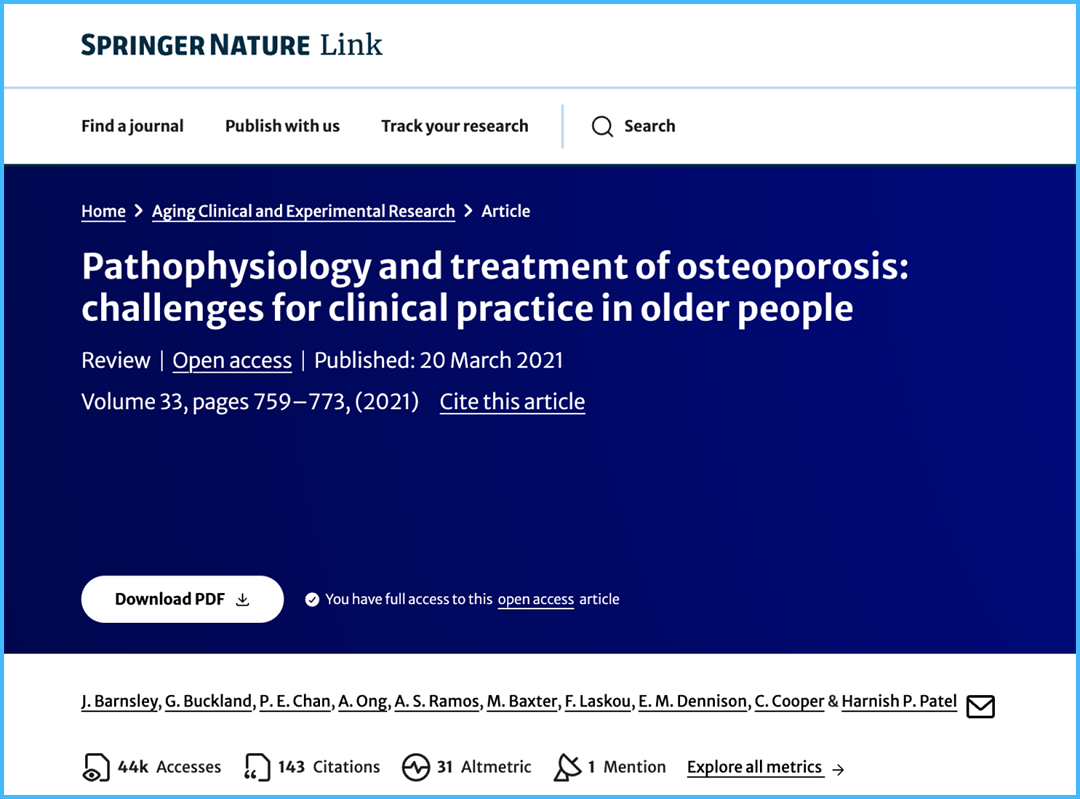1080x799 pixels.
Task: Open author E. M. Dennison's details
Action: [692, 702]
